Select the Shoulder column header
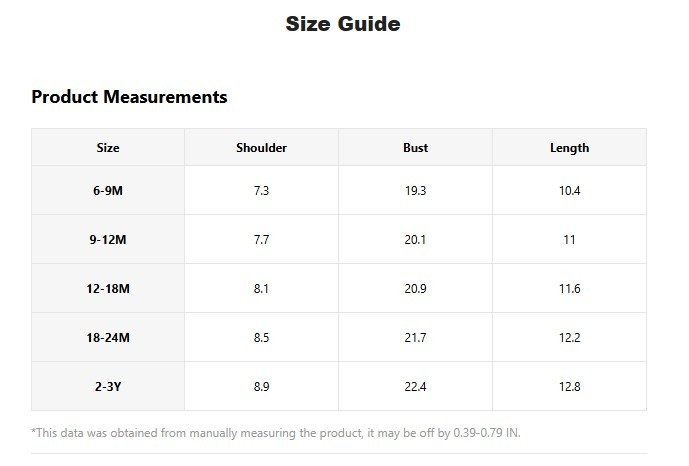Image resolution: width=689 pixels, height=466 pixels. [x=261, y=148]
